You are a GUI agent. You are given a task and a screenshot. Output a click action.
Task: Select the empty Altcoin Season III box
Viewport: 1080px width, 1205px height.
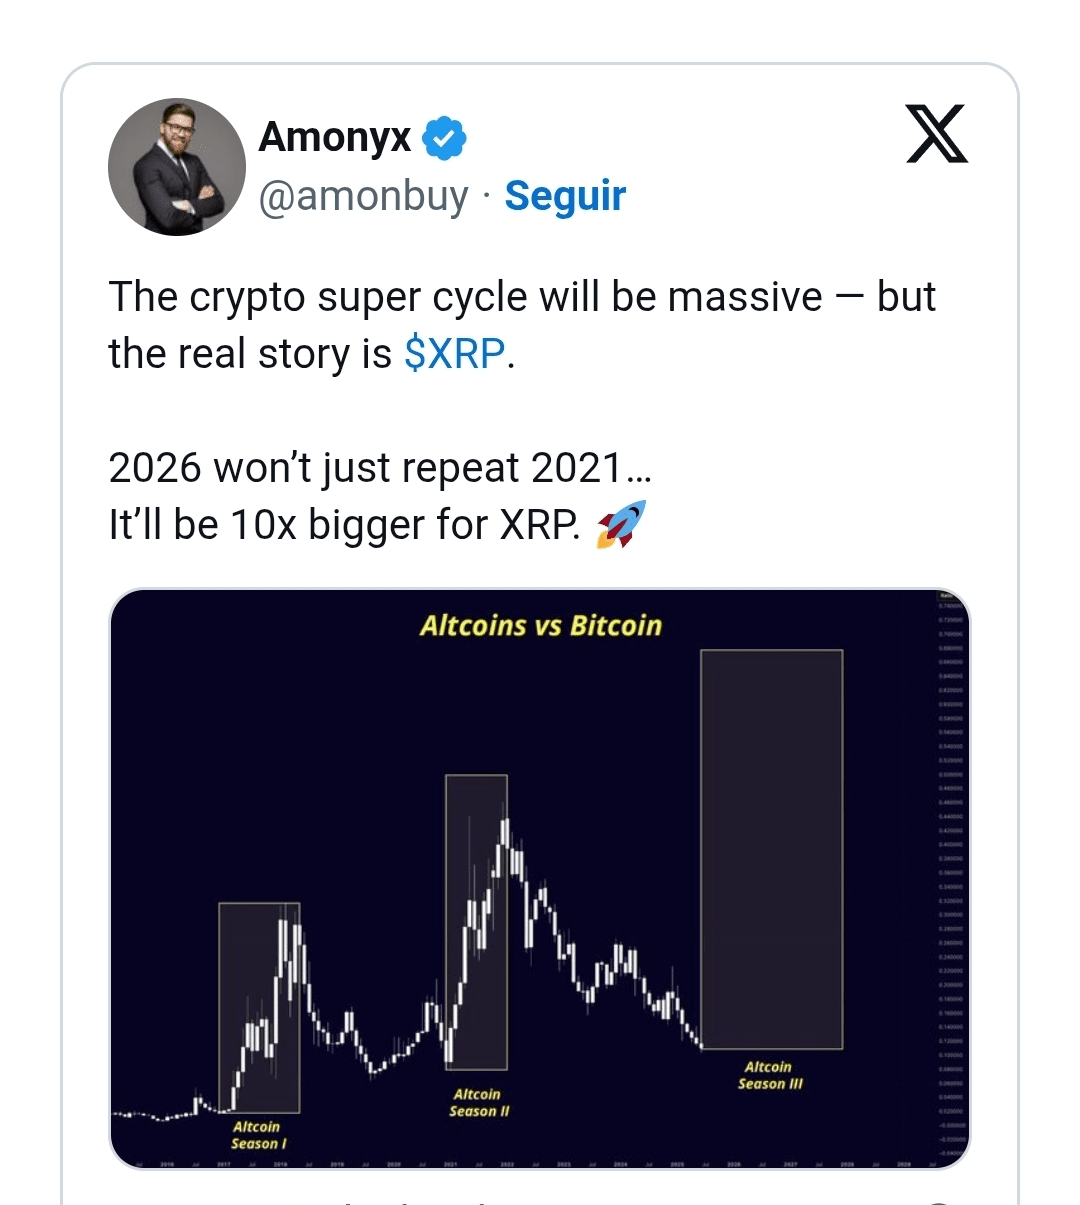pyautogui.click(x=772, y=849)
